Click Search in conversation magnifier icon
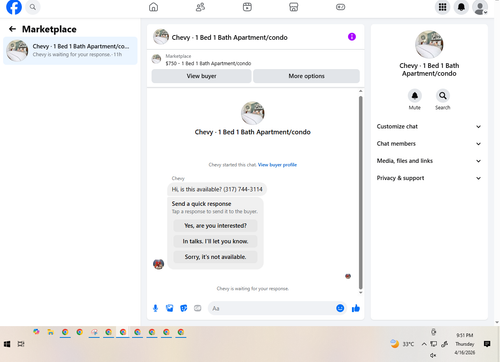Screen dimensions: 500x362 (443, 96)
